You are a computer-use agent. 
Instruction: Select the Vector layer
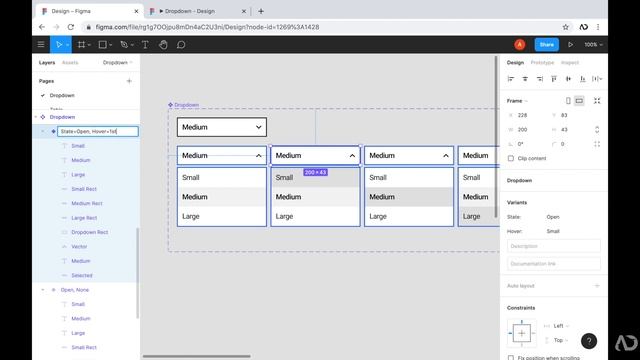[79, 247]
